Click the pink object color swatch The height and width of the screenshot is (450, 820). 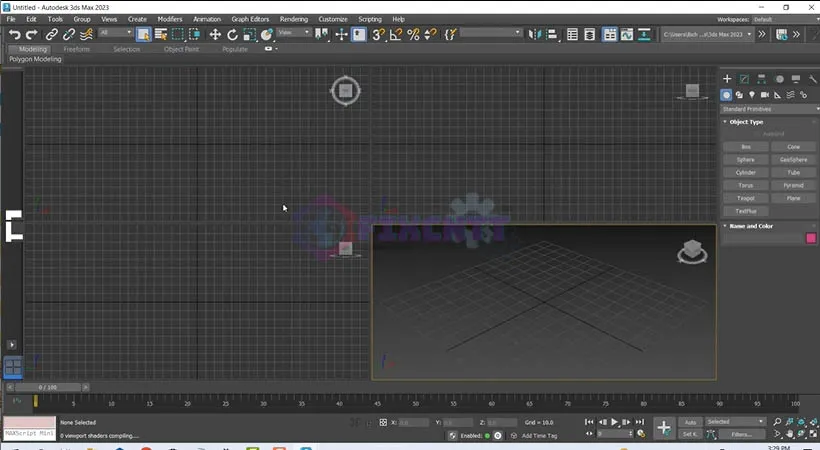pos(810,238)
